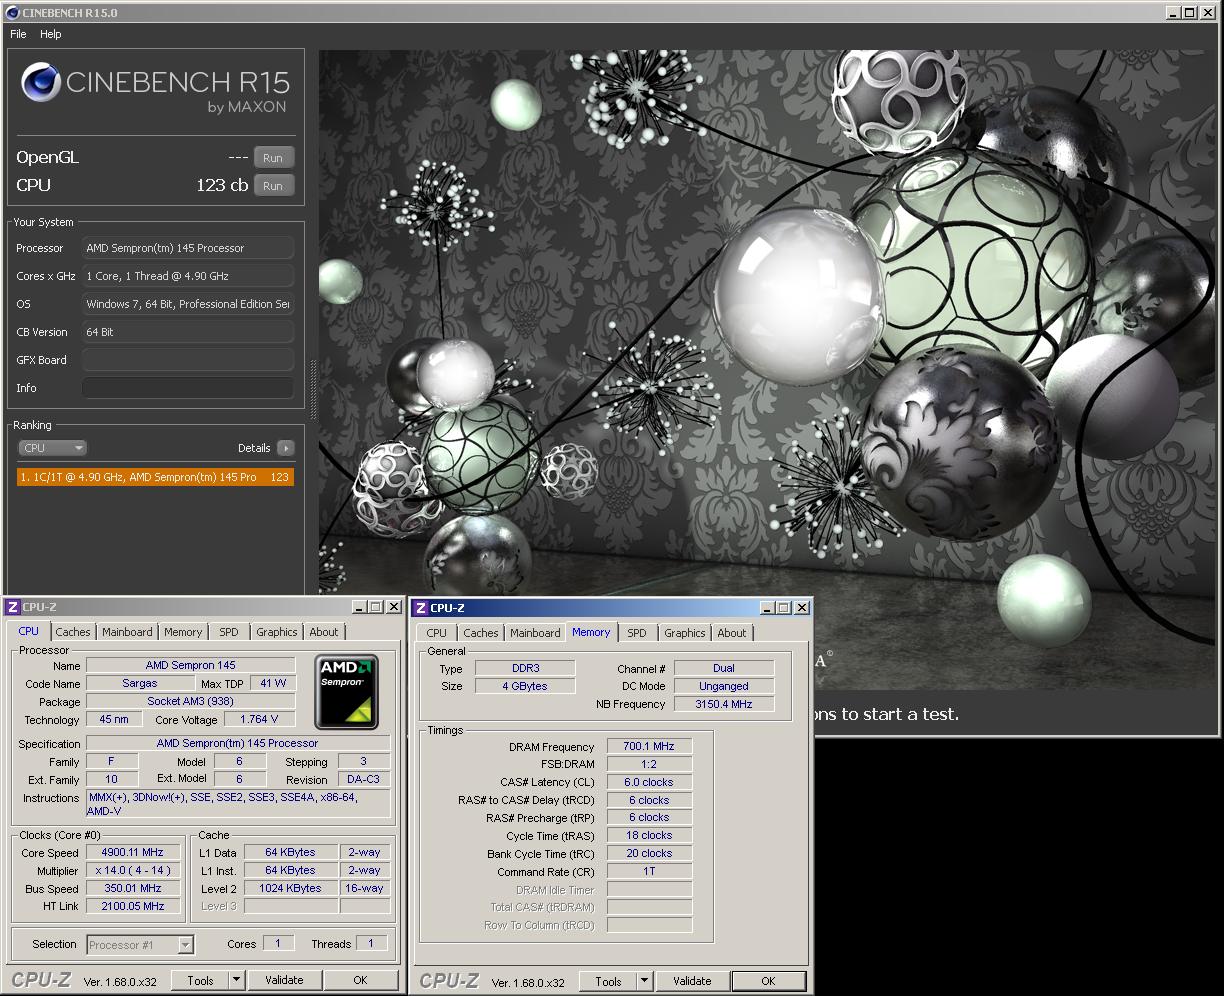The height and width of the screenshot is (996, 1224).
Task: Run the CPU benchmark
Action: [x=273, y=186]
